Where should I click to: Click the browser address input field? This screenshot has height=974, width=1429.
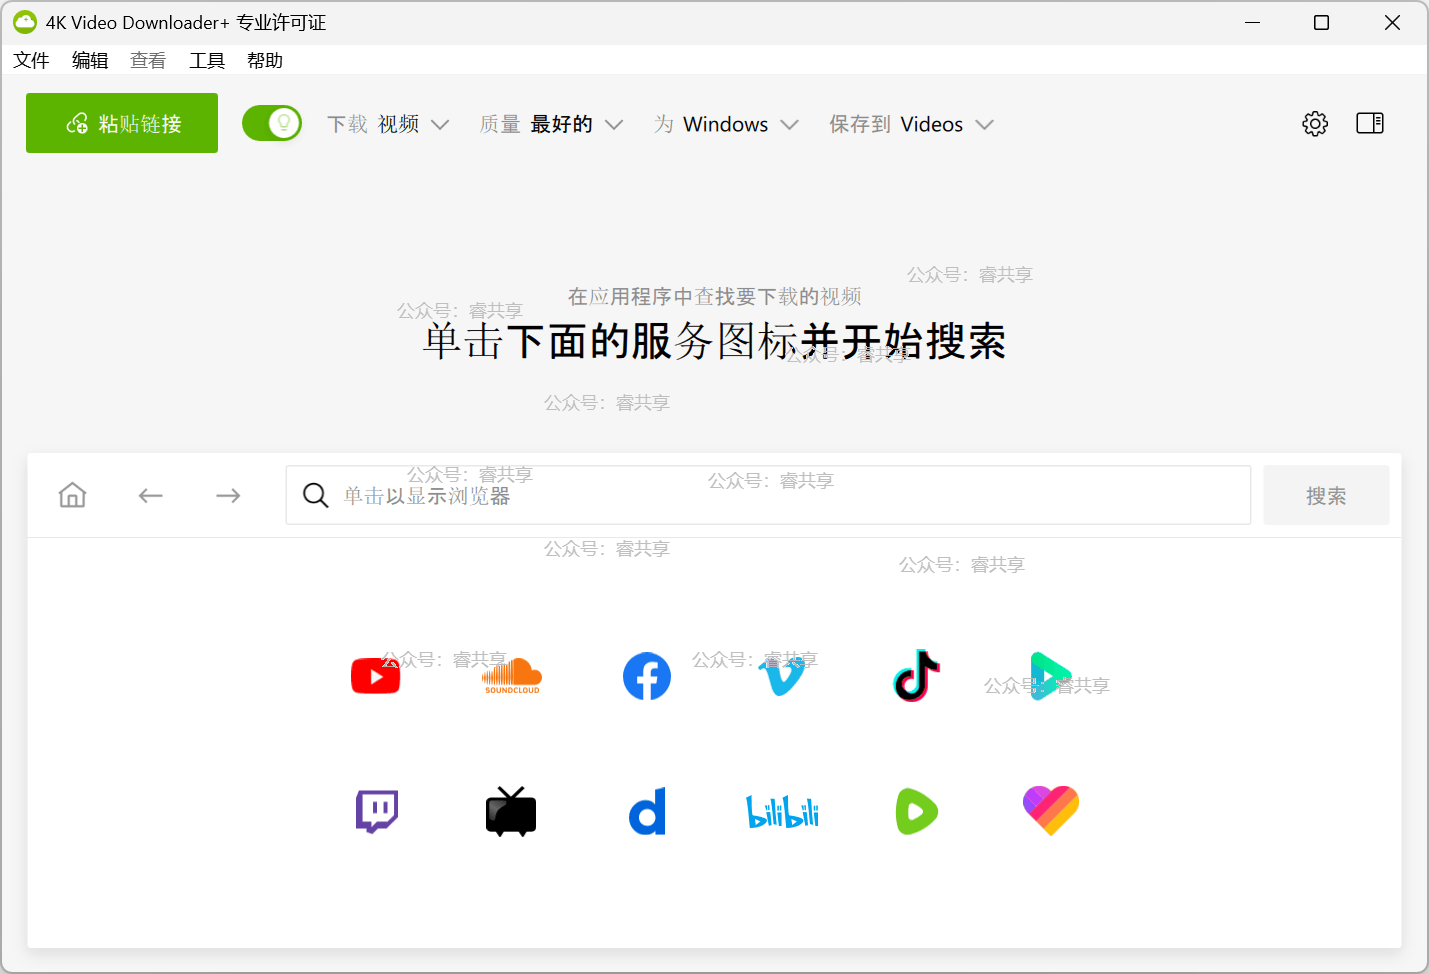(x=768, y=495)
